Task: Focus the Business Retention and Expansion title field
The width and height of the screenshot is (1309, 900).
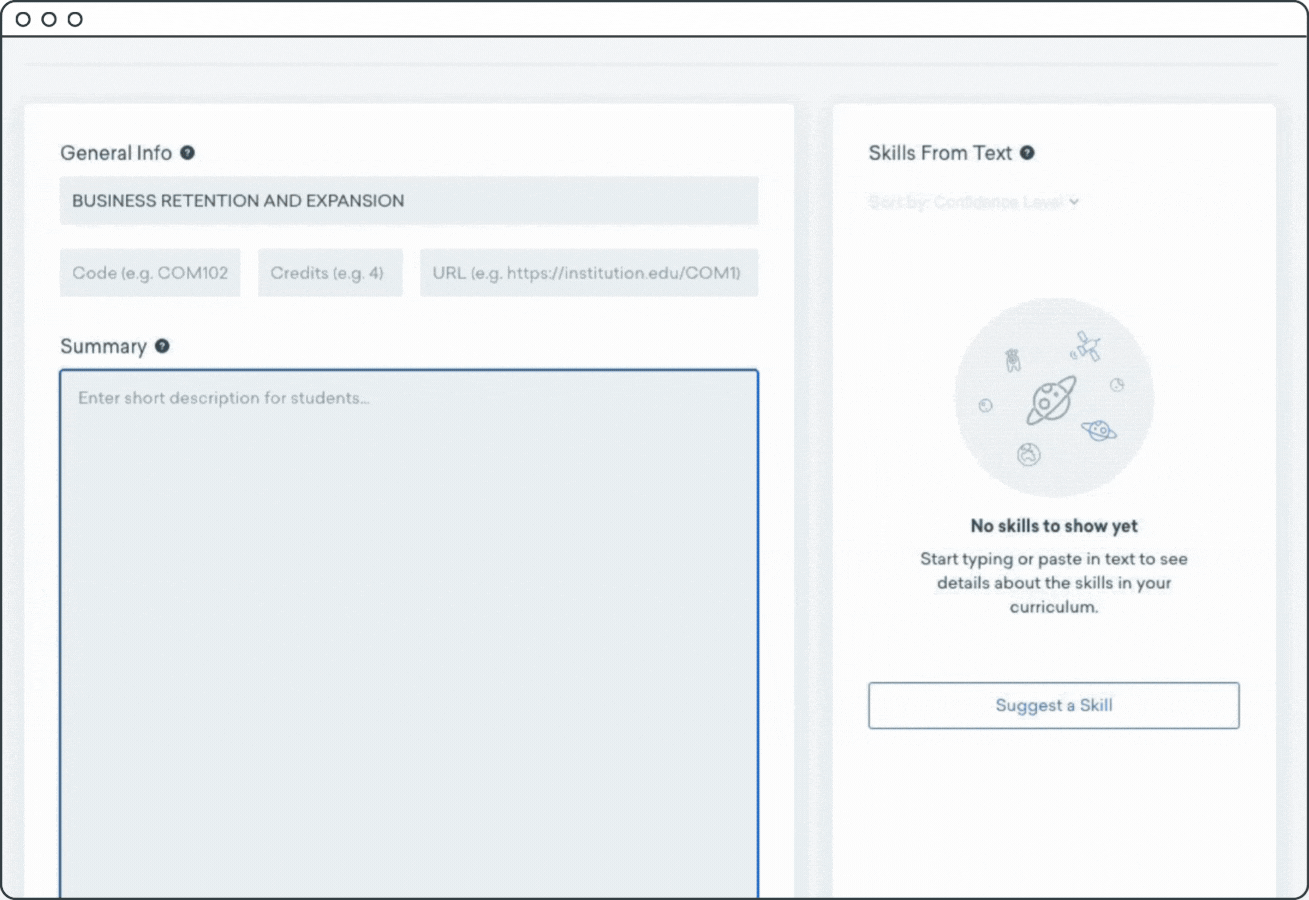Action: [x=408, y=201]
